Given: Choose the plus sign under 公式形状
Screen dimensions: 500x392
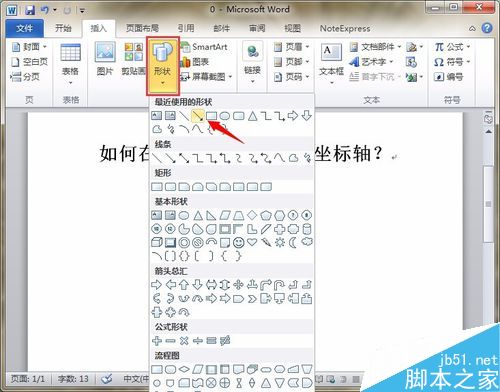Looking at the screenshot, I should pos(157,340).
